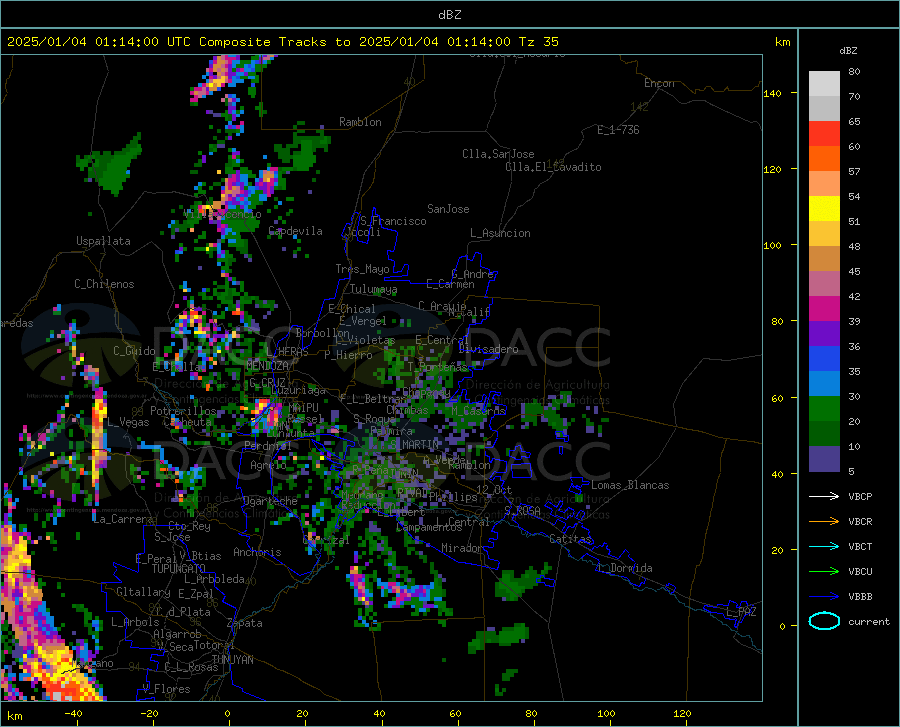Click the Ramblon label near top
Viewport: 900px width, 727px height.
click(x=360, y=122)
